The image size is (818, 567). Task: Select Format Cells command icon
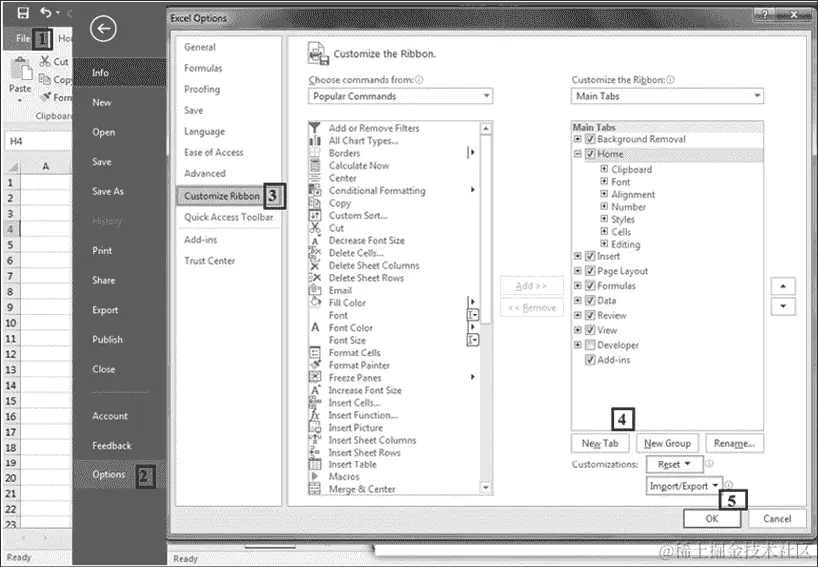tap(315, 353)
